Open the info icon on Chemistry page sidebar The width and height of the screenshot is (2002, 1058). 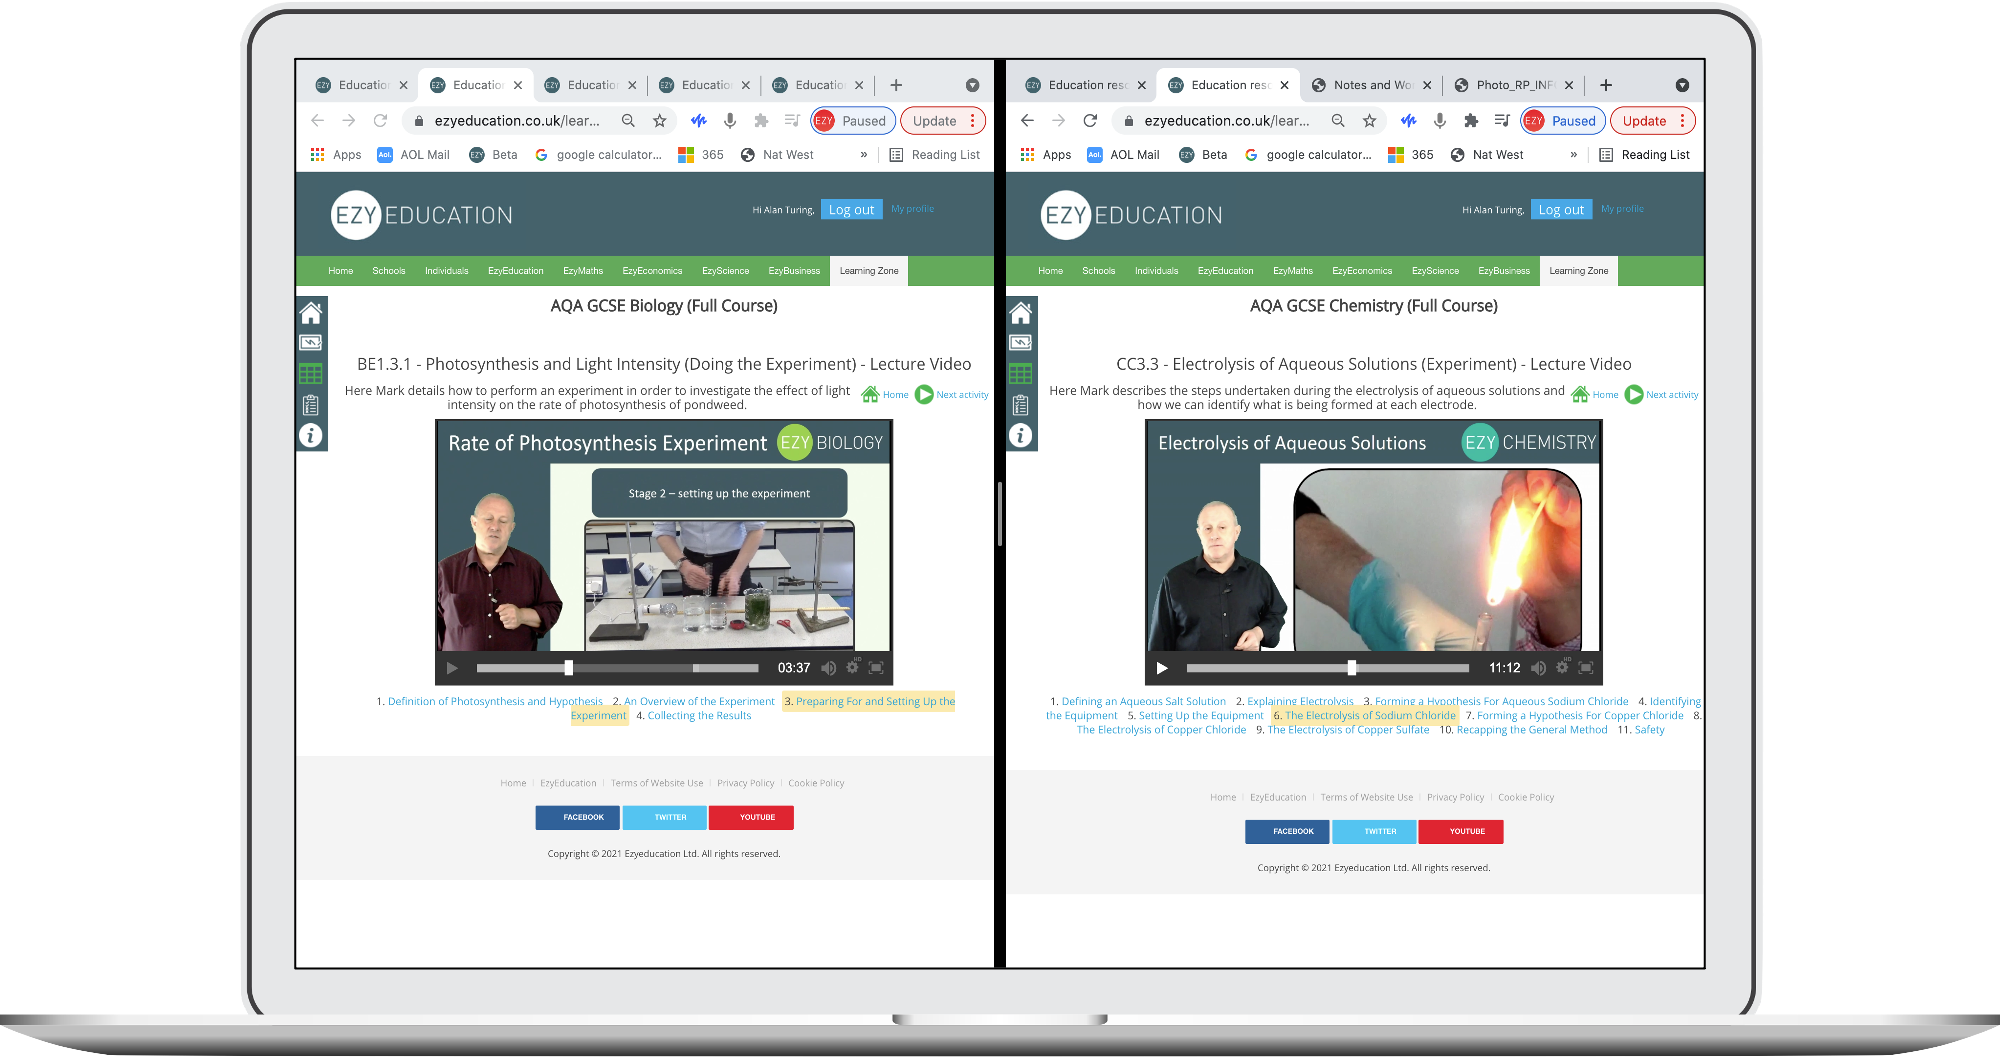click(x=1020, y=435)
